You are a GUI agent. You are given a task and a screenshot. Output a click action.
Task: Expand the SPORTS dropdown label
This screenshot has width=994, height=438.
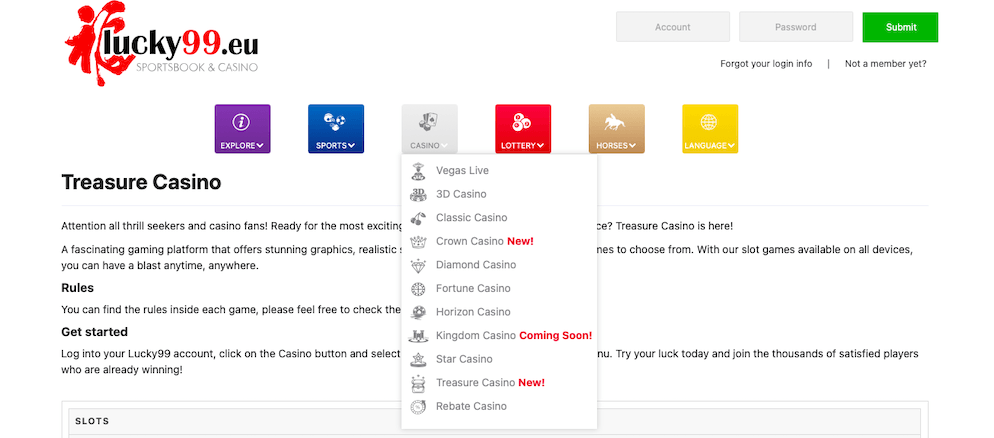pos(335,146)
